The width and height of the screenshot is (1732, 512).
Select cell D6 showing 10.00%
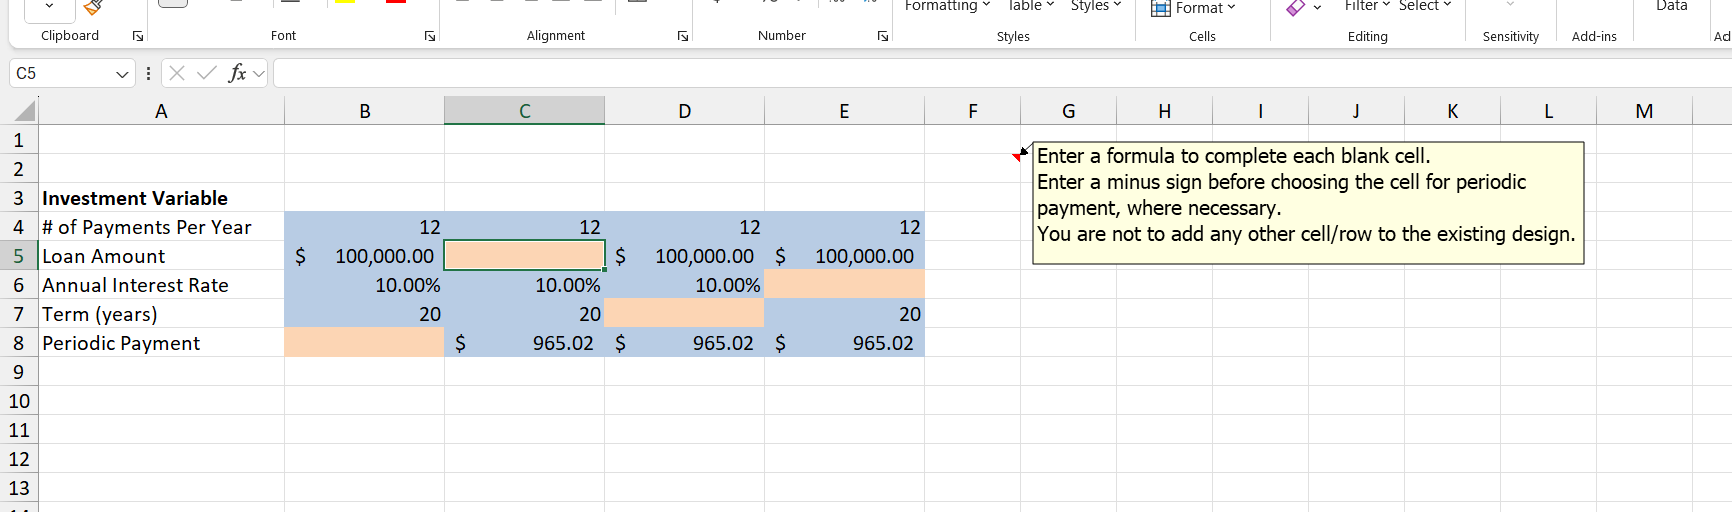(685, 285)
